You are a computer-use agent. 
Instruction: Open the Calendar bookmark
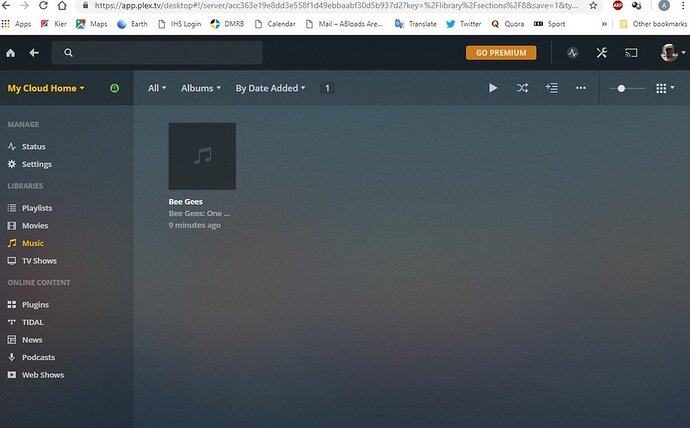[275, 24]
